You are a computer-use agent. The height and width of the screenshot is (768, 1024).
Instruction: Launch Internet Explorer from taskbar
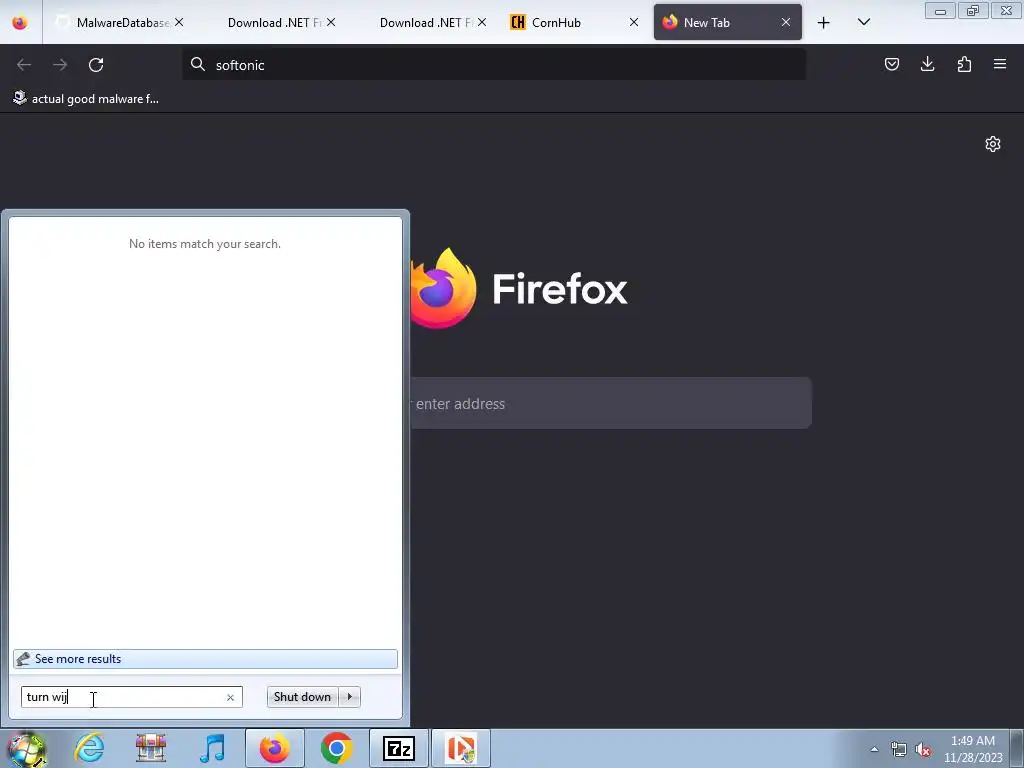click(x=89, y=748)
